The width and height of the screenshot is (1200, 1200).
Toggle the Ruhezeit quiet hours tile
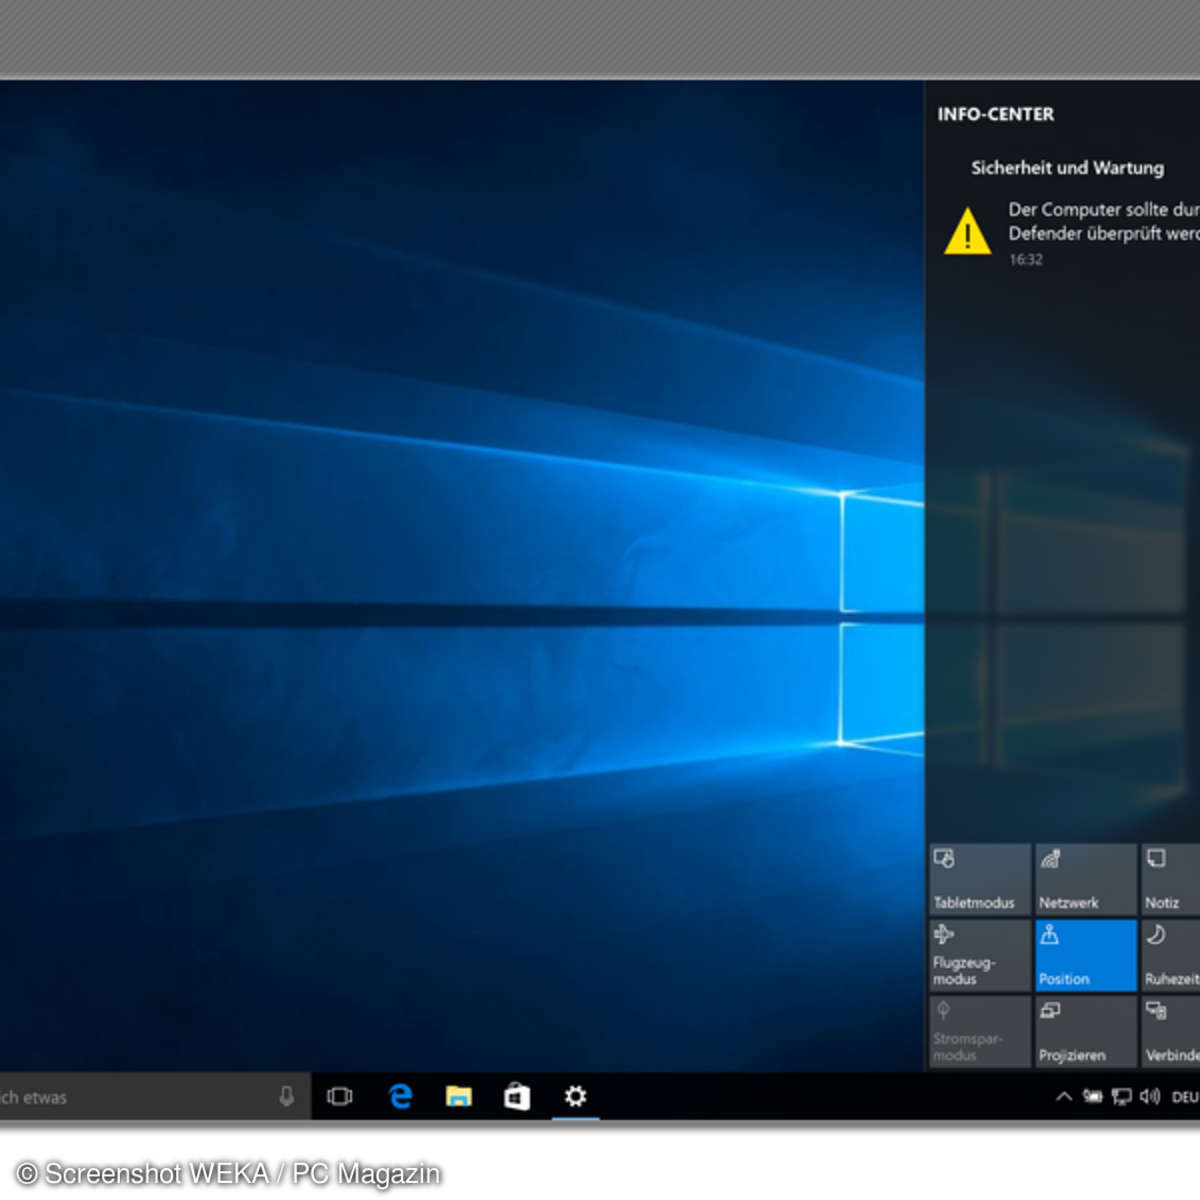[1170, 956]
